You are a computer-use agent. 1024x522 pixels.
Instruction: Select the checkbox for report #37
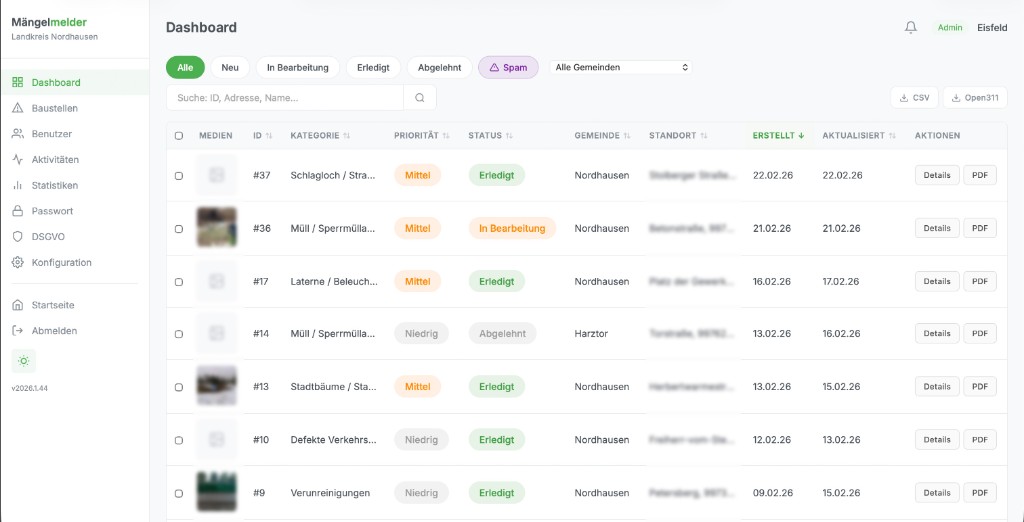tap(179, 176)
